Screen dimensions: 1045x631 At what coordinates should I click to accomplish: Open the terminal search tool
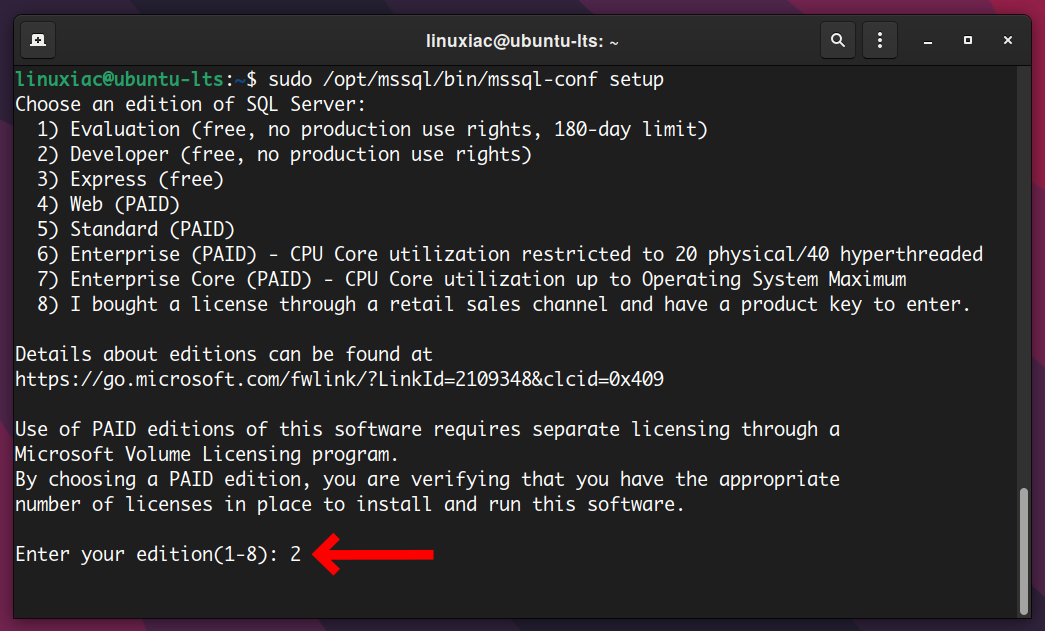[x=838, y=41]
